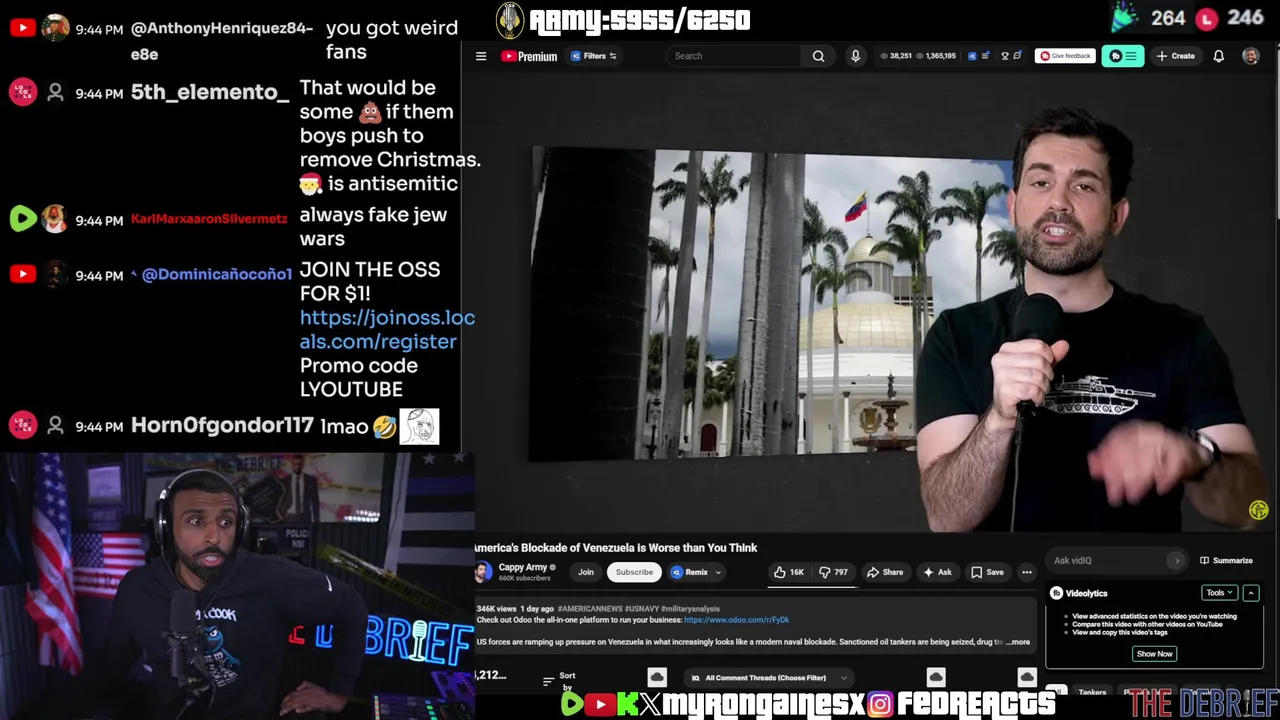The width and height of the screenshot is (1280, 720).
Task: Expand the Remix dropdown arrow
Action: [718, 572]
